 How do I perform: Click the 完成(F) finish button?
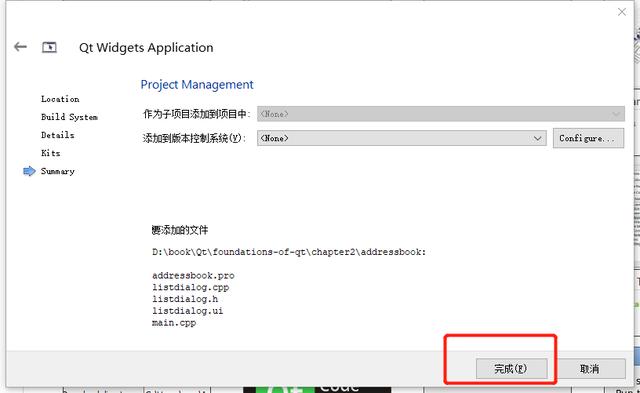[x=511, y=369]
